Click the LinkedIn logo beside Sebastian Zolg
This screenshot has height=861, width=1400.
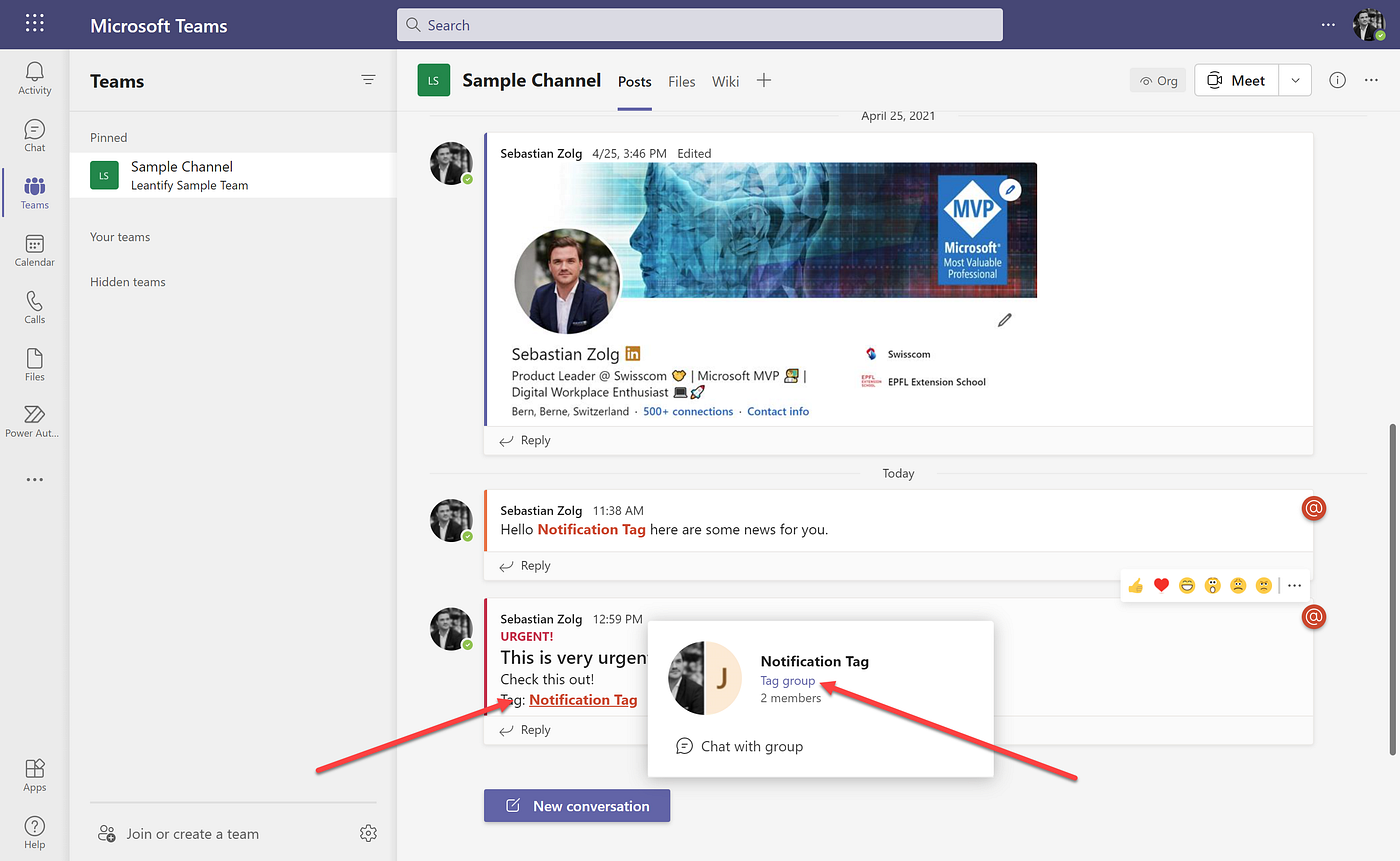(632, 353)
